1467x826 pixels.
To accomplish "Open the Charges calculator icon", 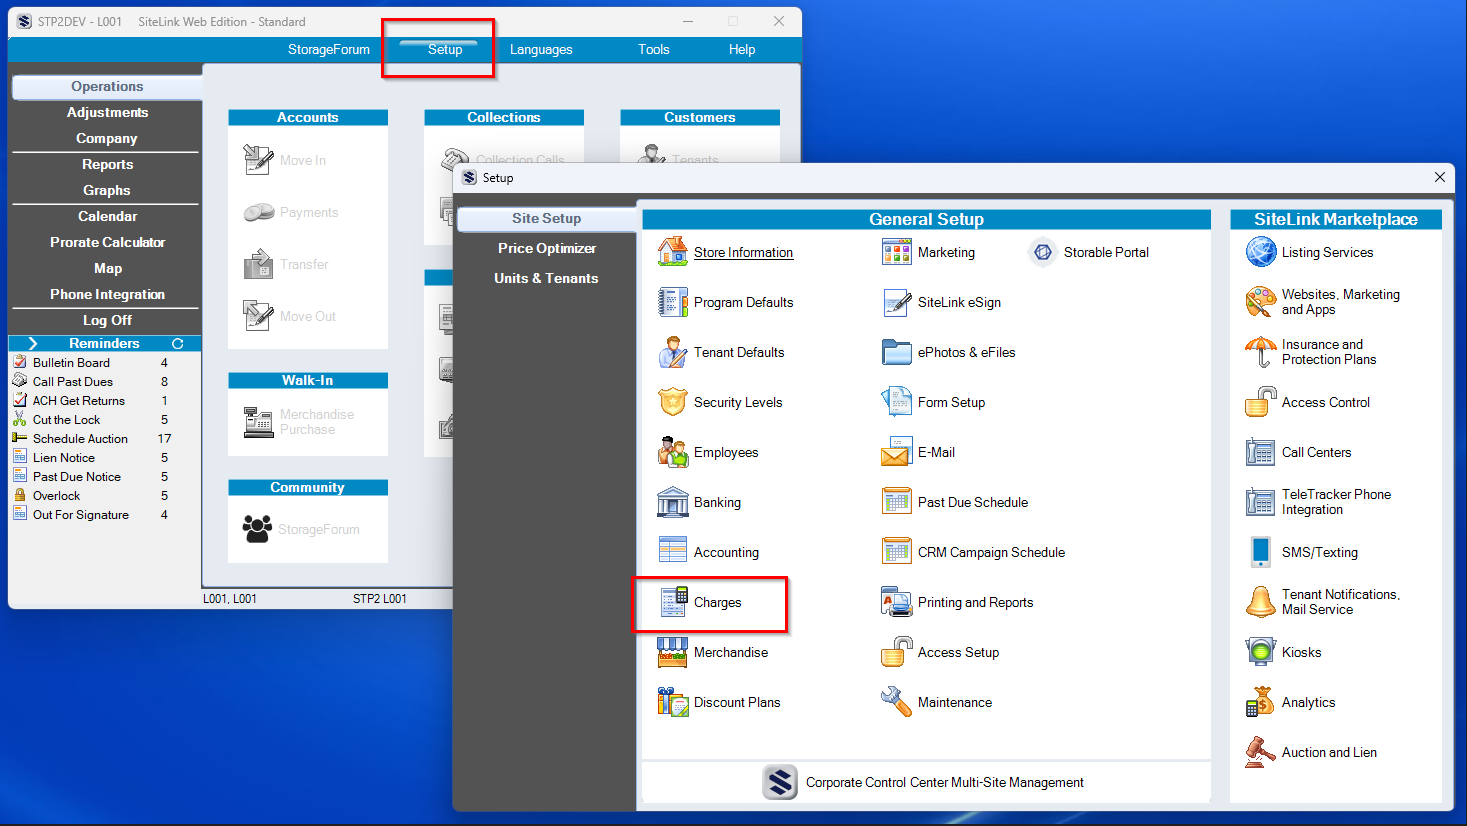I will click(x=673, y=602).
